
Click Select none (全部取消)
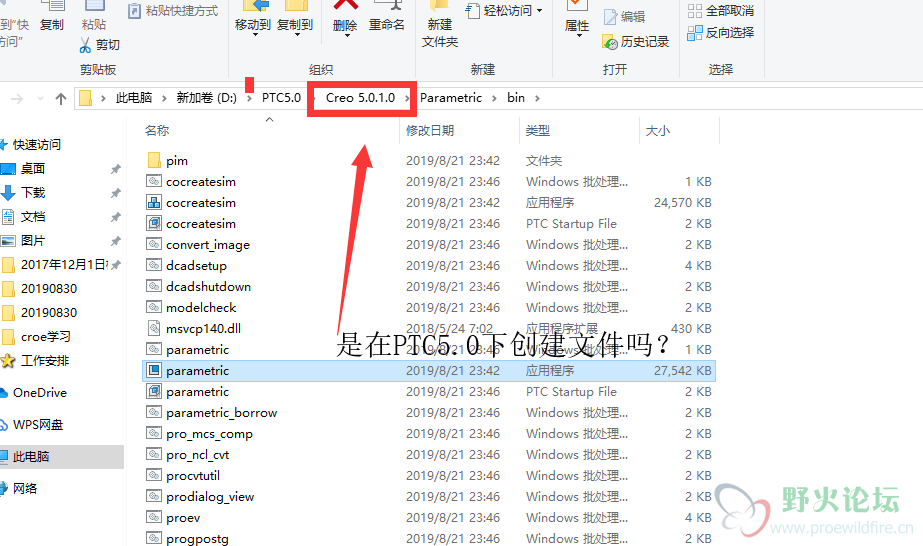721,11
